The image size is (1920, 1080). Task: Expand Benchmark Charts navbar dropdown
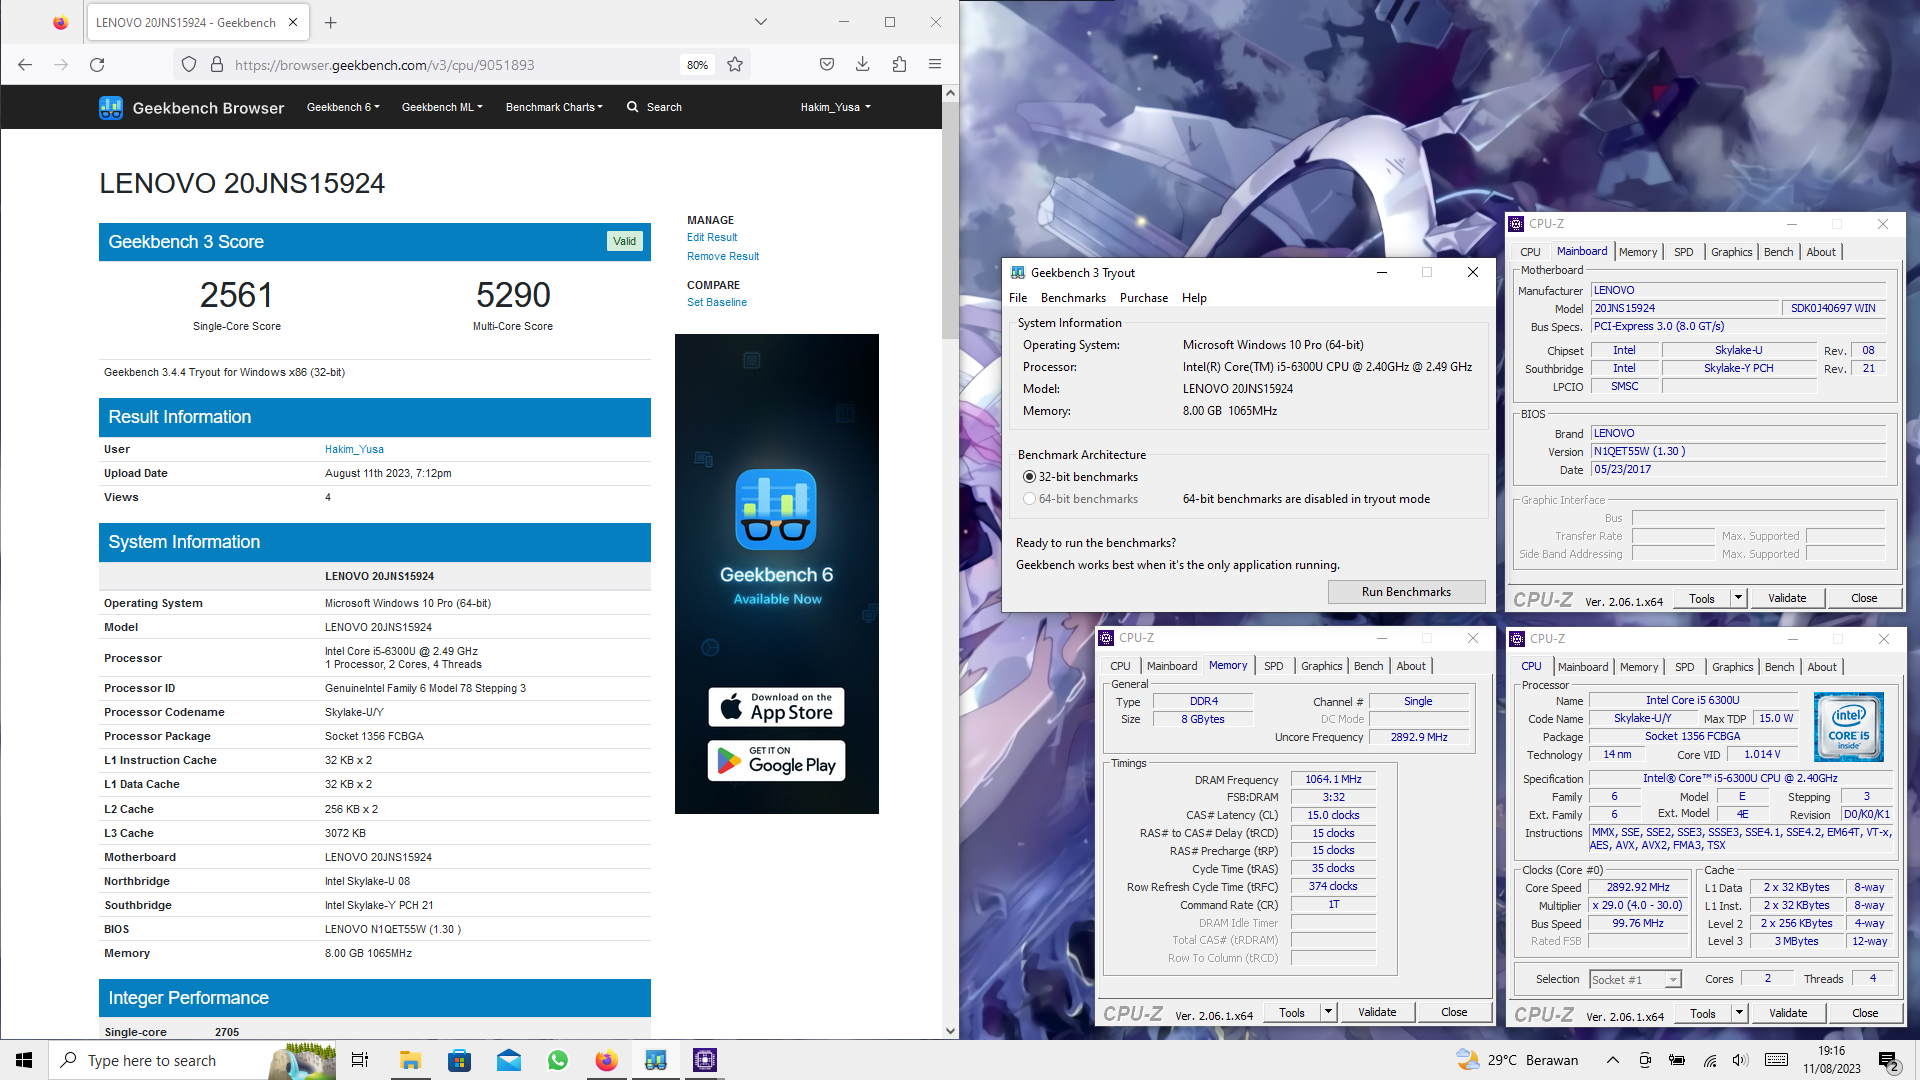pos(554,107)
